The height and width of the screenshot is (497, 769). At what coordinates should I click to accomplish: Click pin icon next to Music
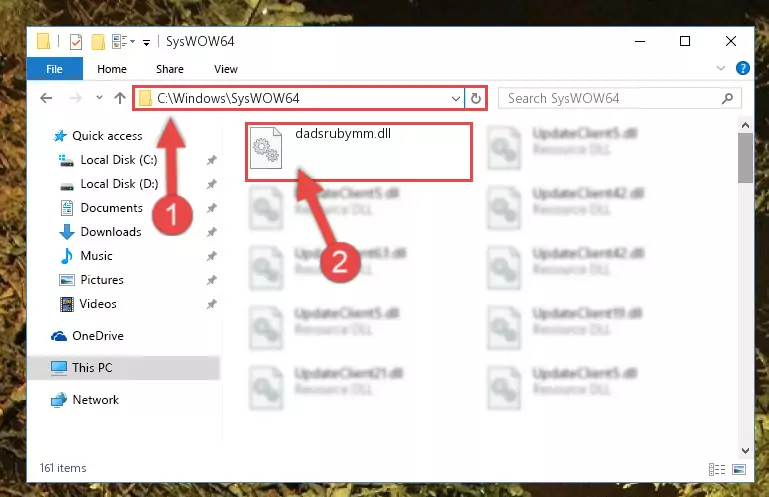tap(211, 256)
